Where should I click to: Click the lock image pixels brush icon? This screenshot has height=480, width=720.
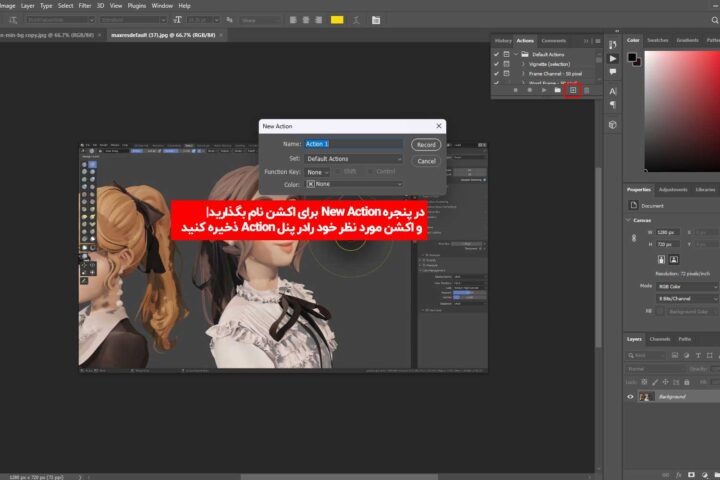click(655, 382)
